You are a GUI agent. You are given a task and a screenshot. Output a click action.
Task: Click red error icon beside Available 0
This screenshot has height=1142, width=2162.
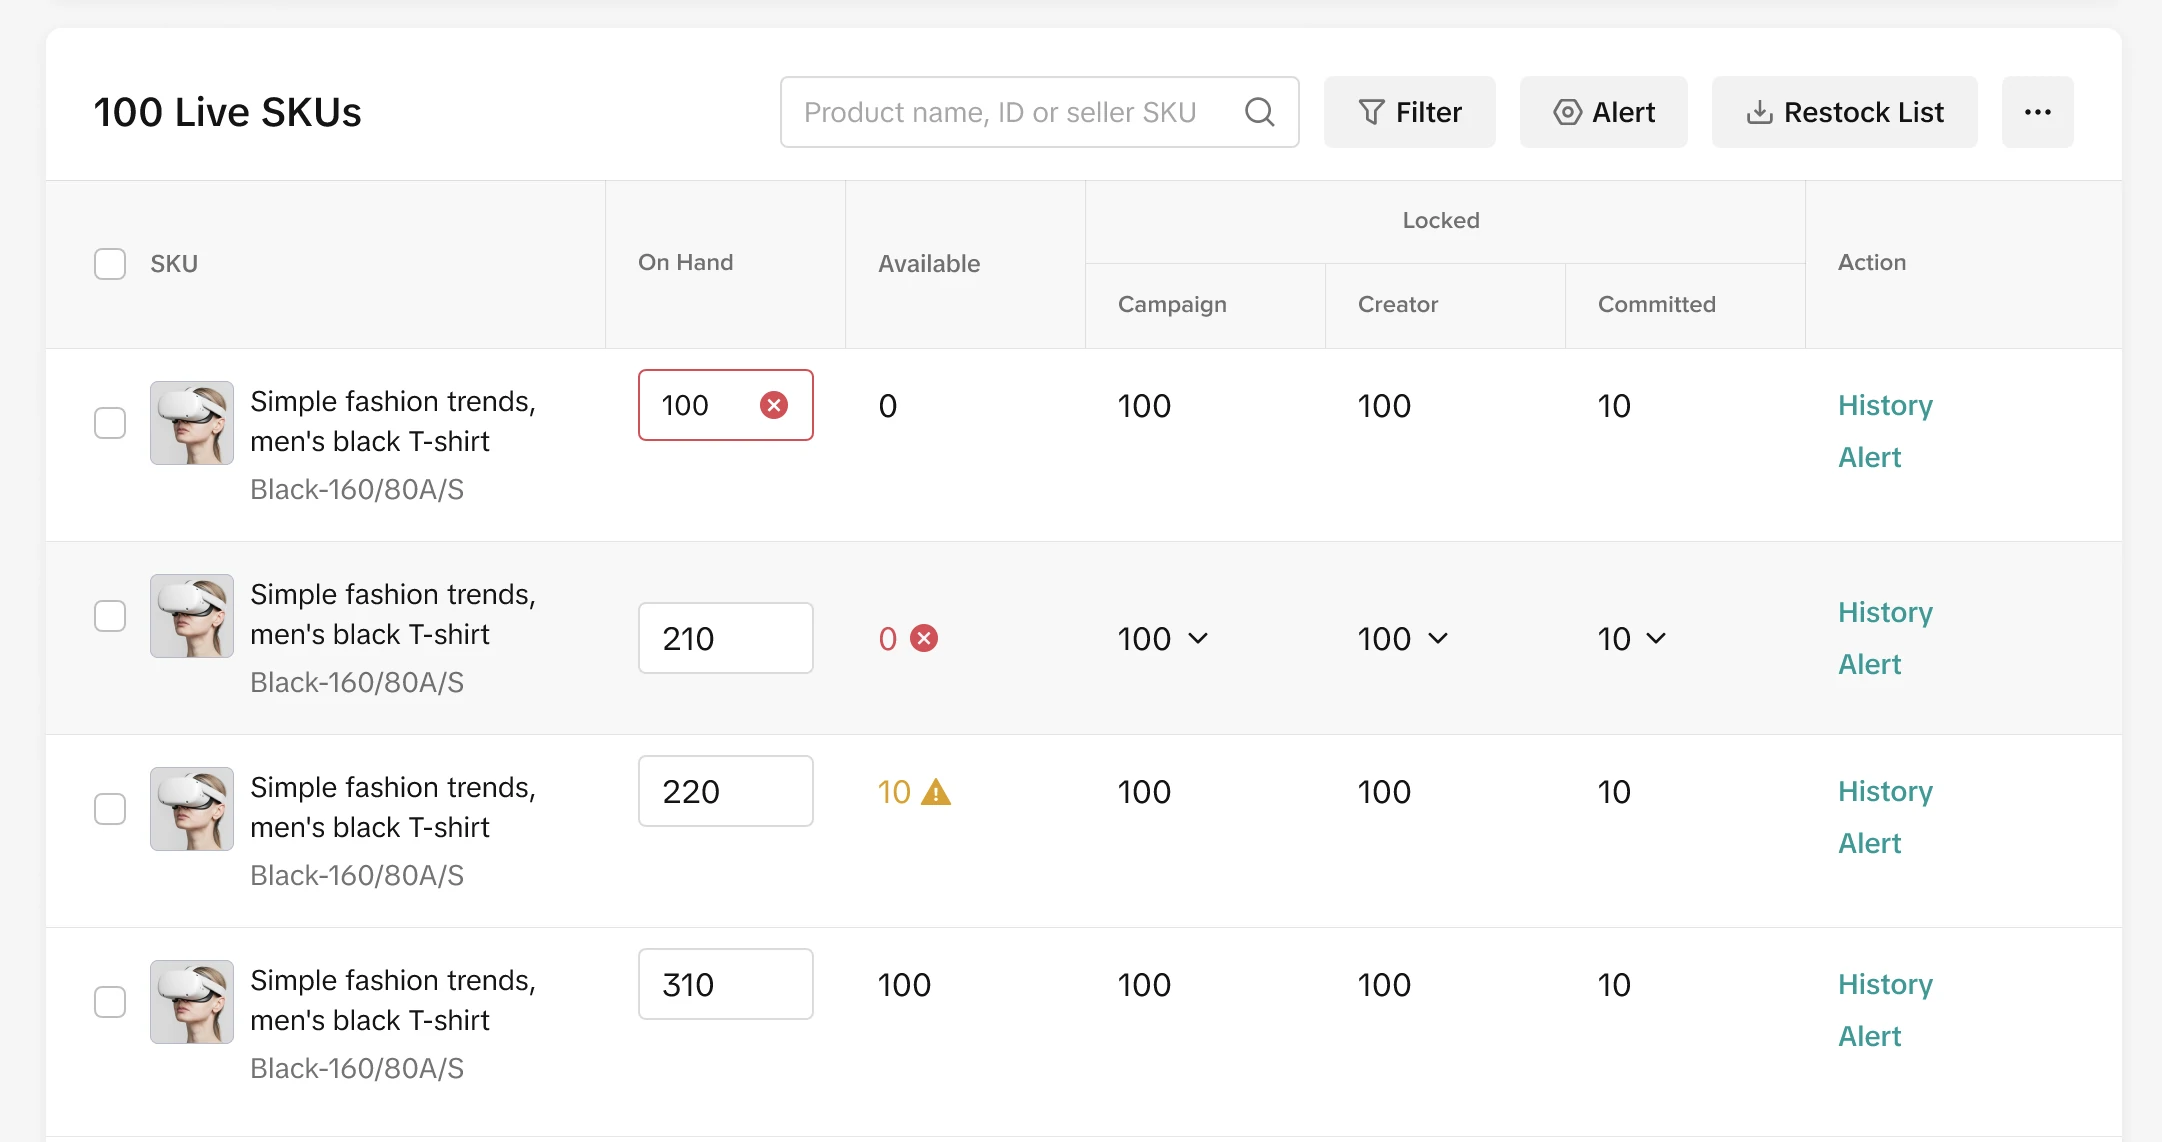click(924, 638)
